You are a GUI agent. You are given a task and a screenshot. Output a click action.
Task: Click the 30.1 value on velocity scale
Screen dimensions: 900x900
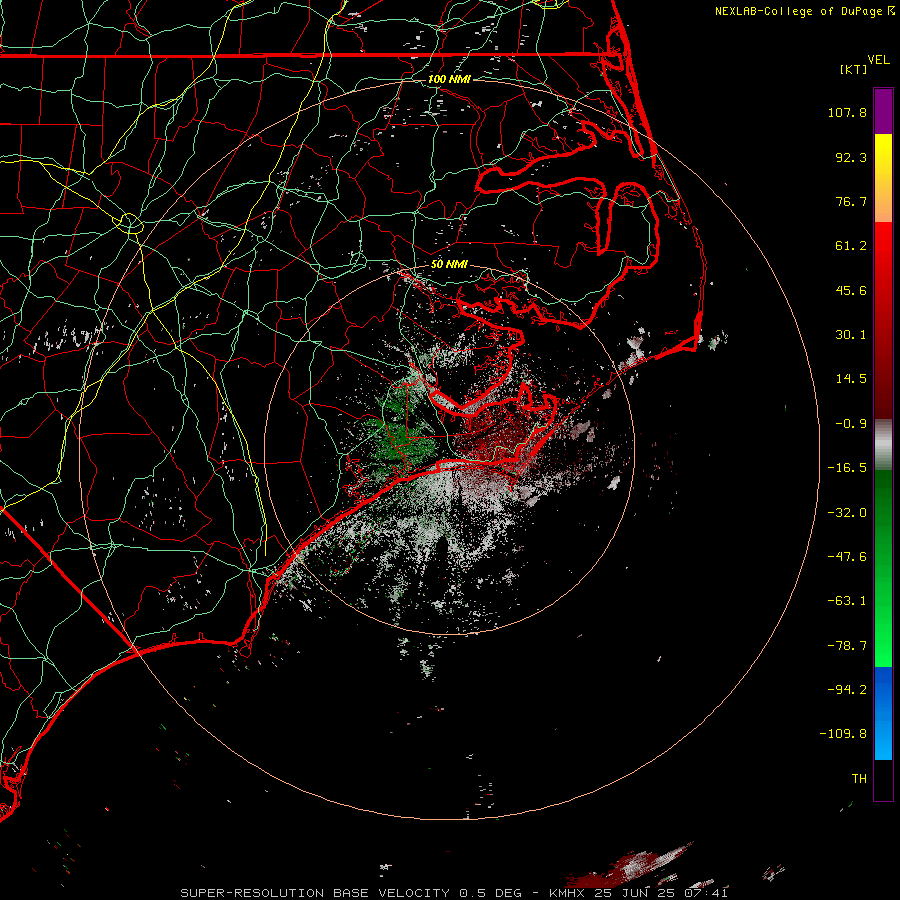tap(851, 335)
